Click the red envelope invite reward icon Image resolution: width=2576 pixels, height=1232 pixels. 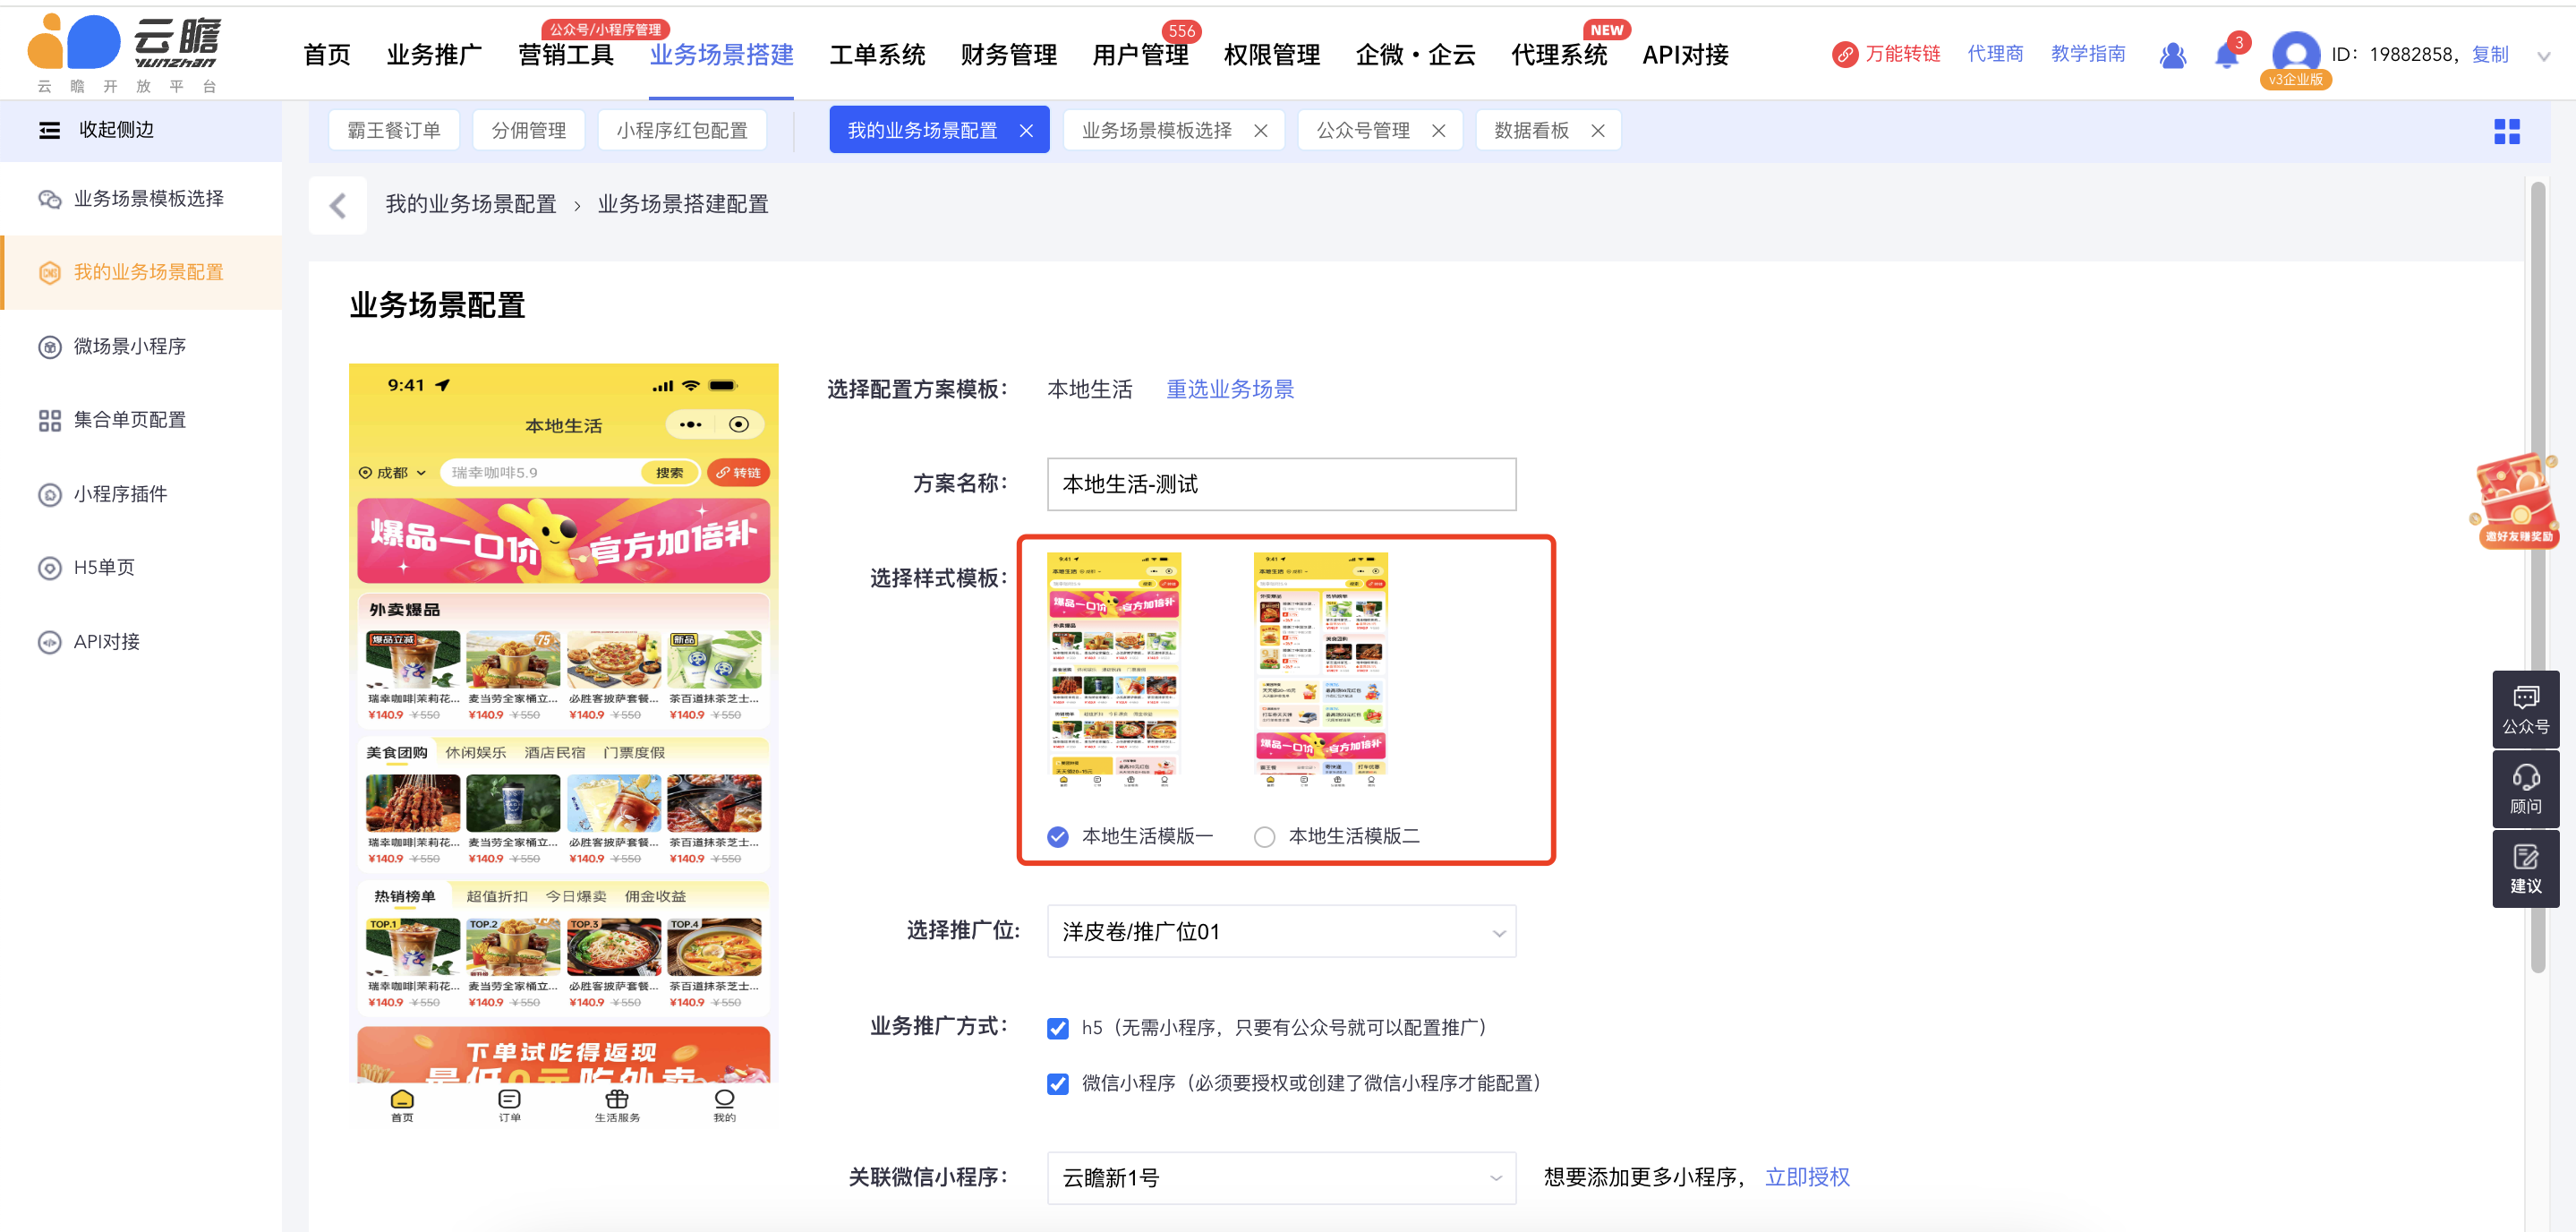[x=2517, y=499]
